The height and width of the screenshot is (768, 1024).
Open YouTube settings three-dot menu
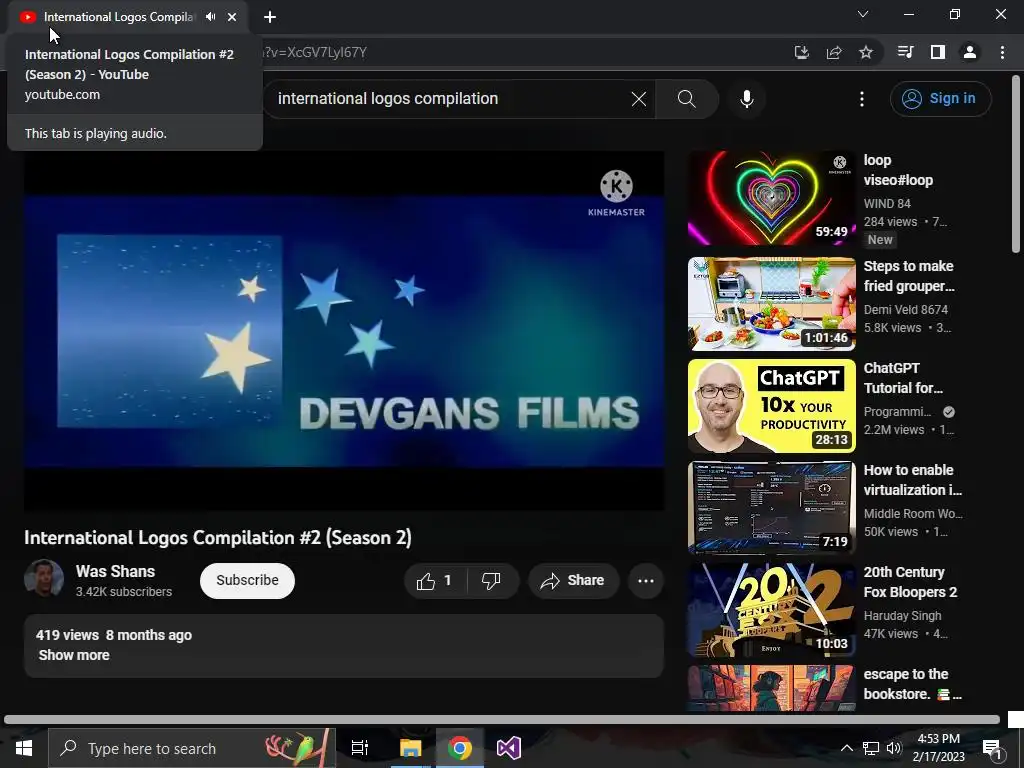[x=862, y=99]
